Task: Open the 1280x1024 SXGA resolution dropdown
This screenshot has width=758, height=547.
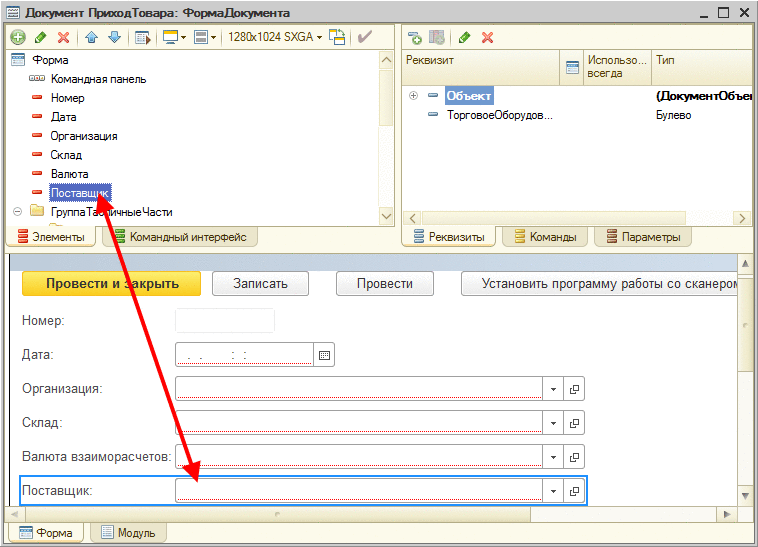Action: pyautogui.click(x=275, y=37)
